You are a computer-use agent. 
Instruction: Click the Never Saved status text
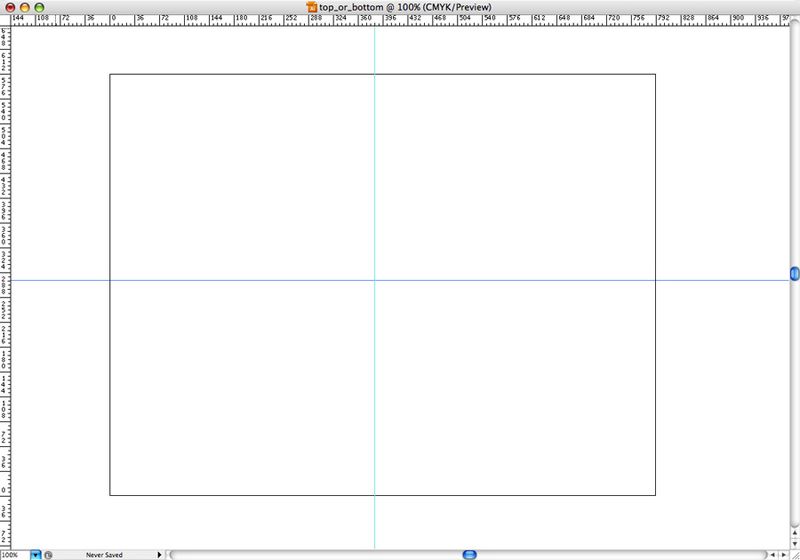point(104,554)
